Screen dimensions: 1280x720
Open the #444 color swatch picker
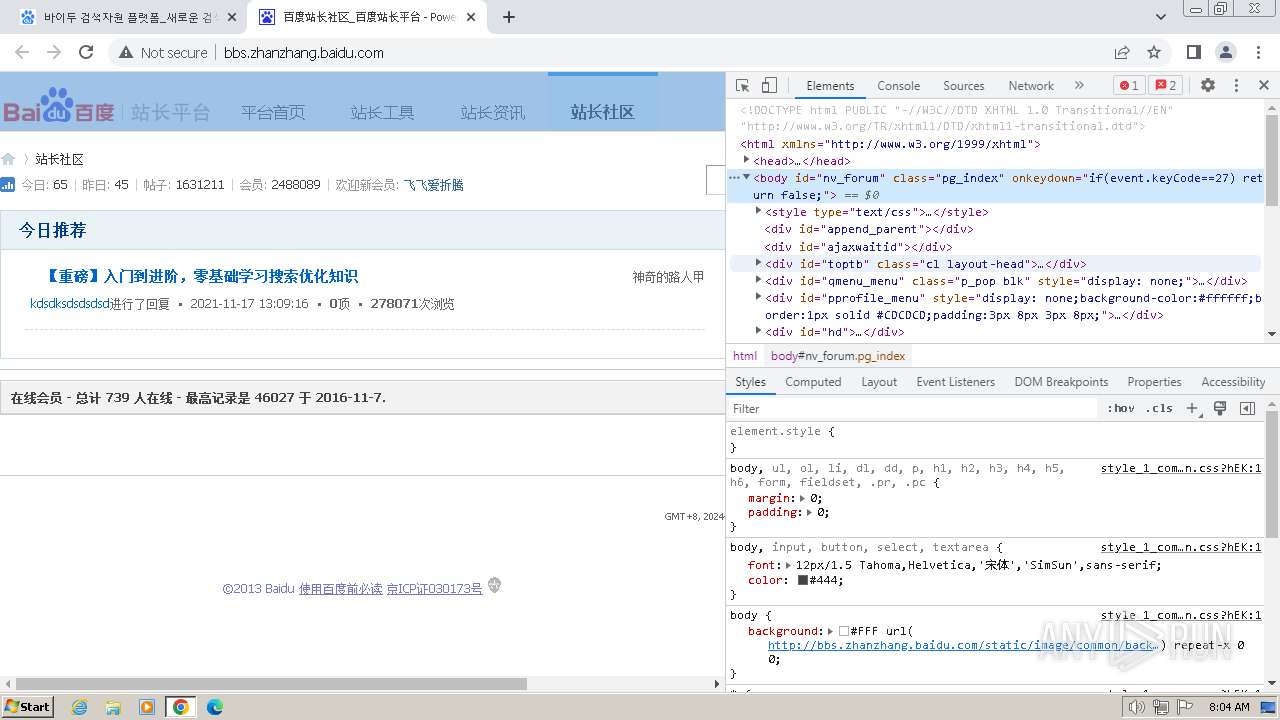[802, 580]
